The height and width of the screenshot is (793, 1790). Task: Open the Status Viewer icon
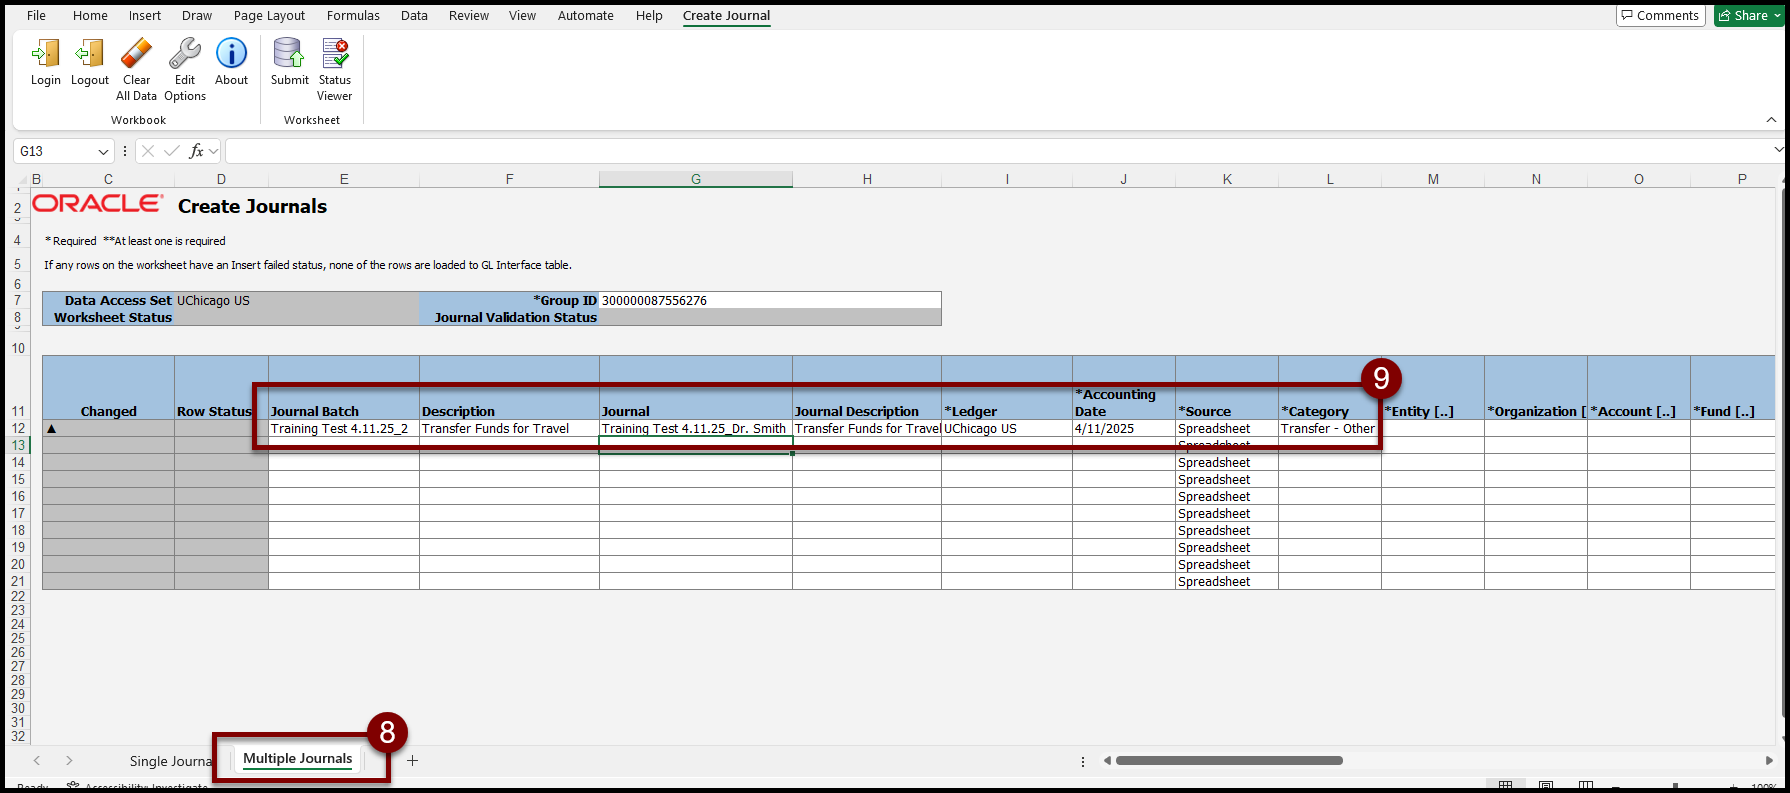tap(335, 55)
